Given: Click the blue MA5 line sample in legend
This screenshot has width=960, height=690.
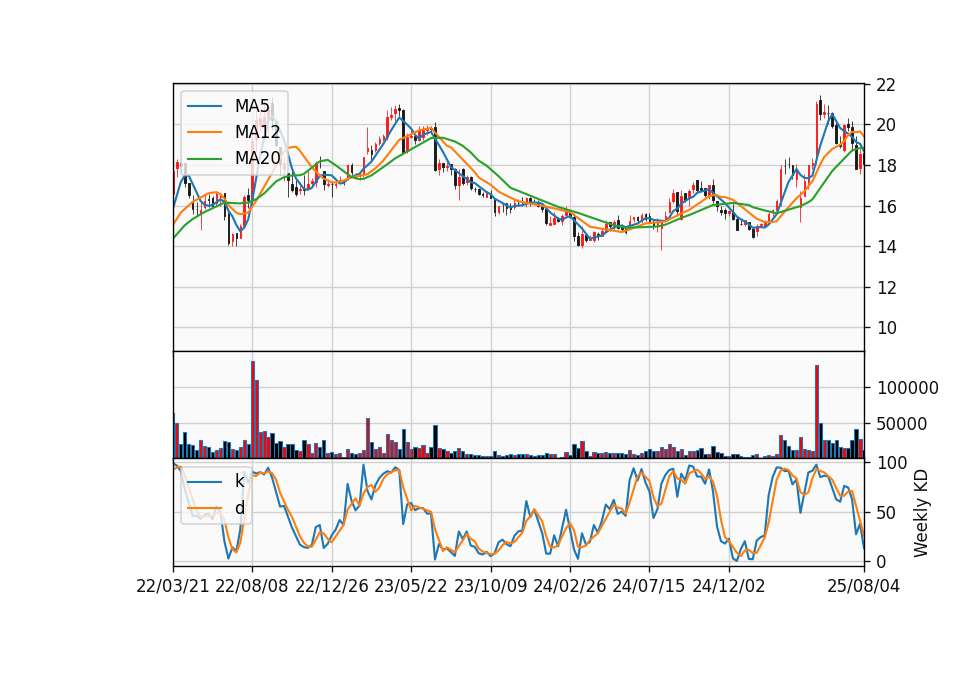Looking at the screenshot, I should tap(204, 107).
